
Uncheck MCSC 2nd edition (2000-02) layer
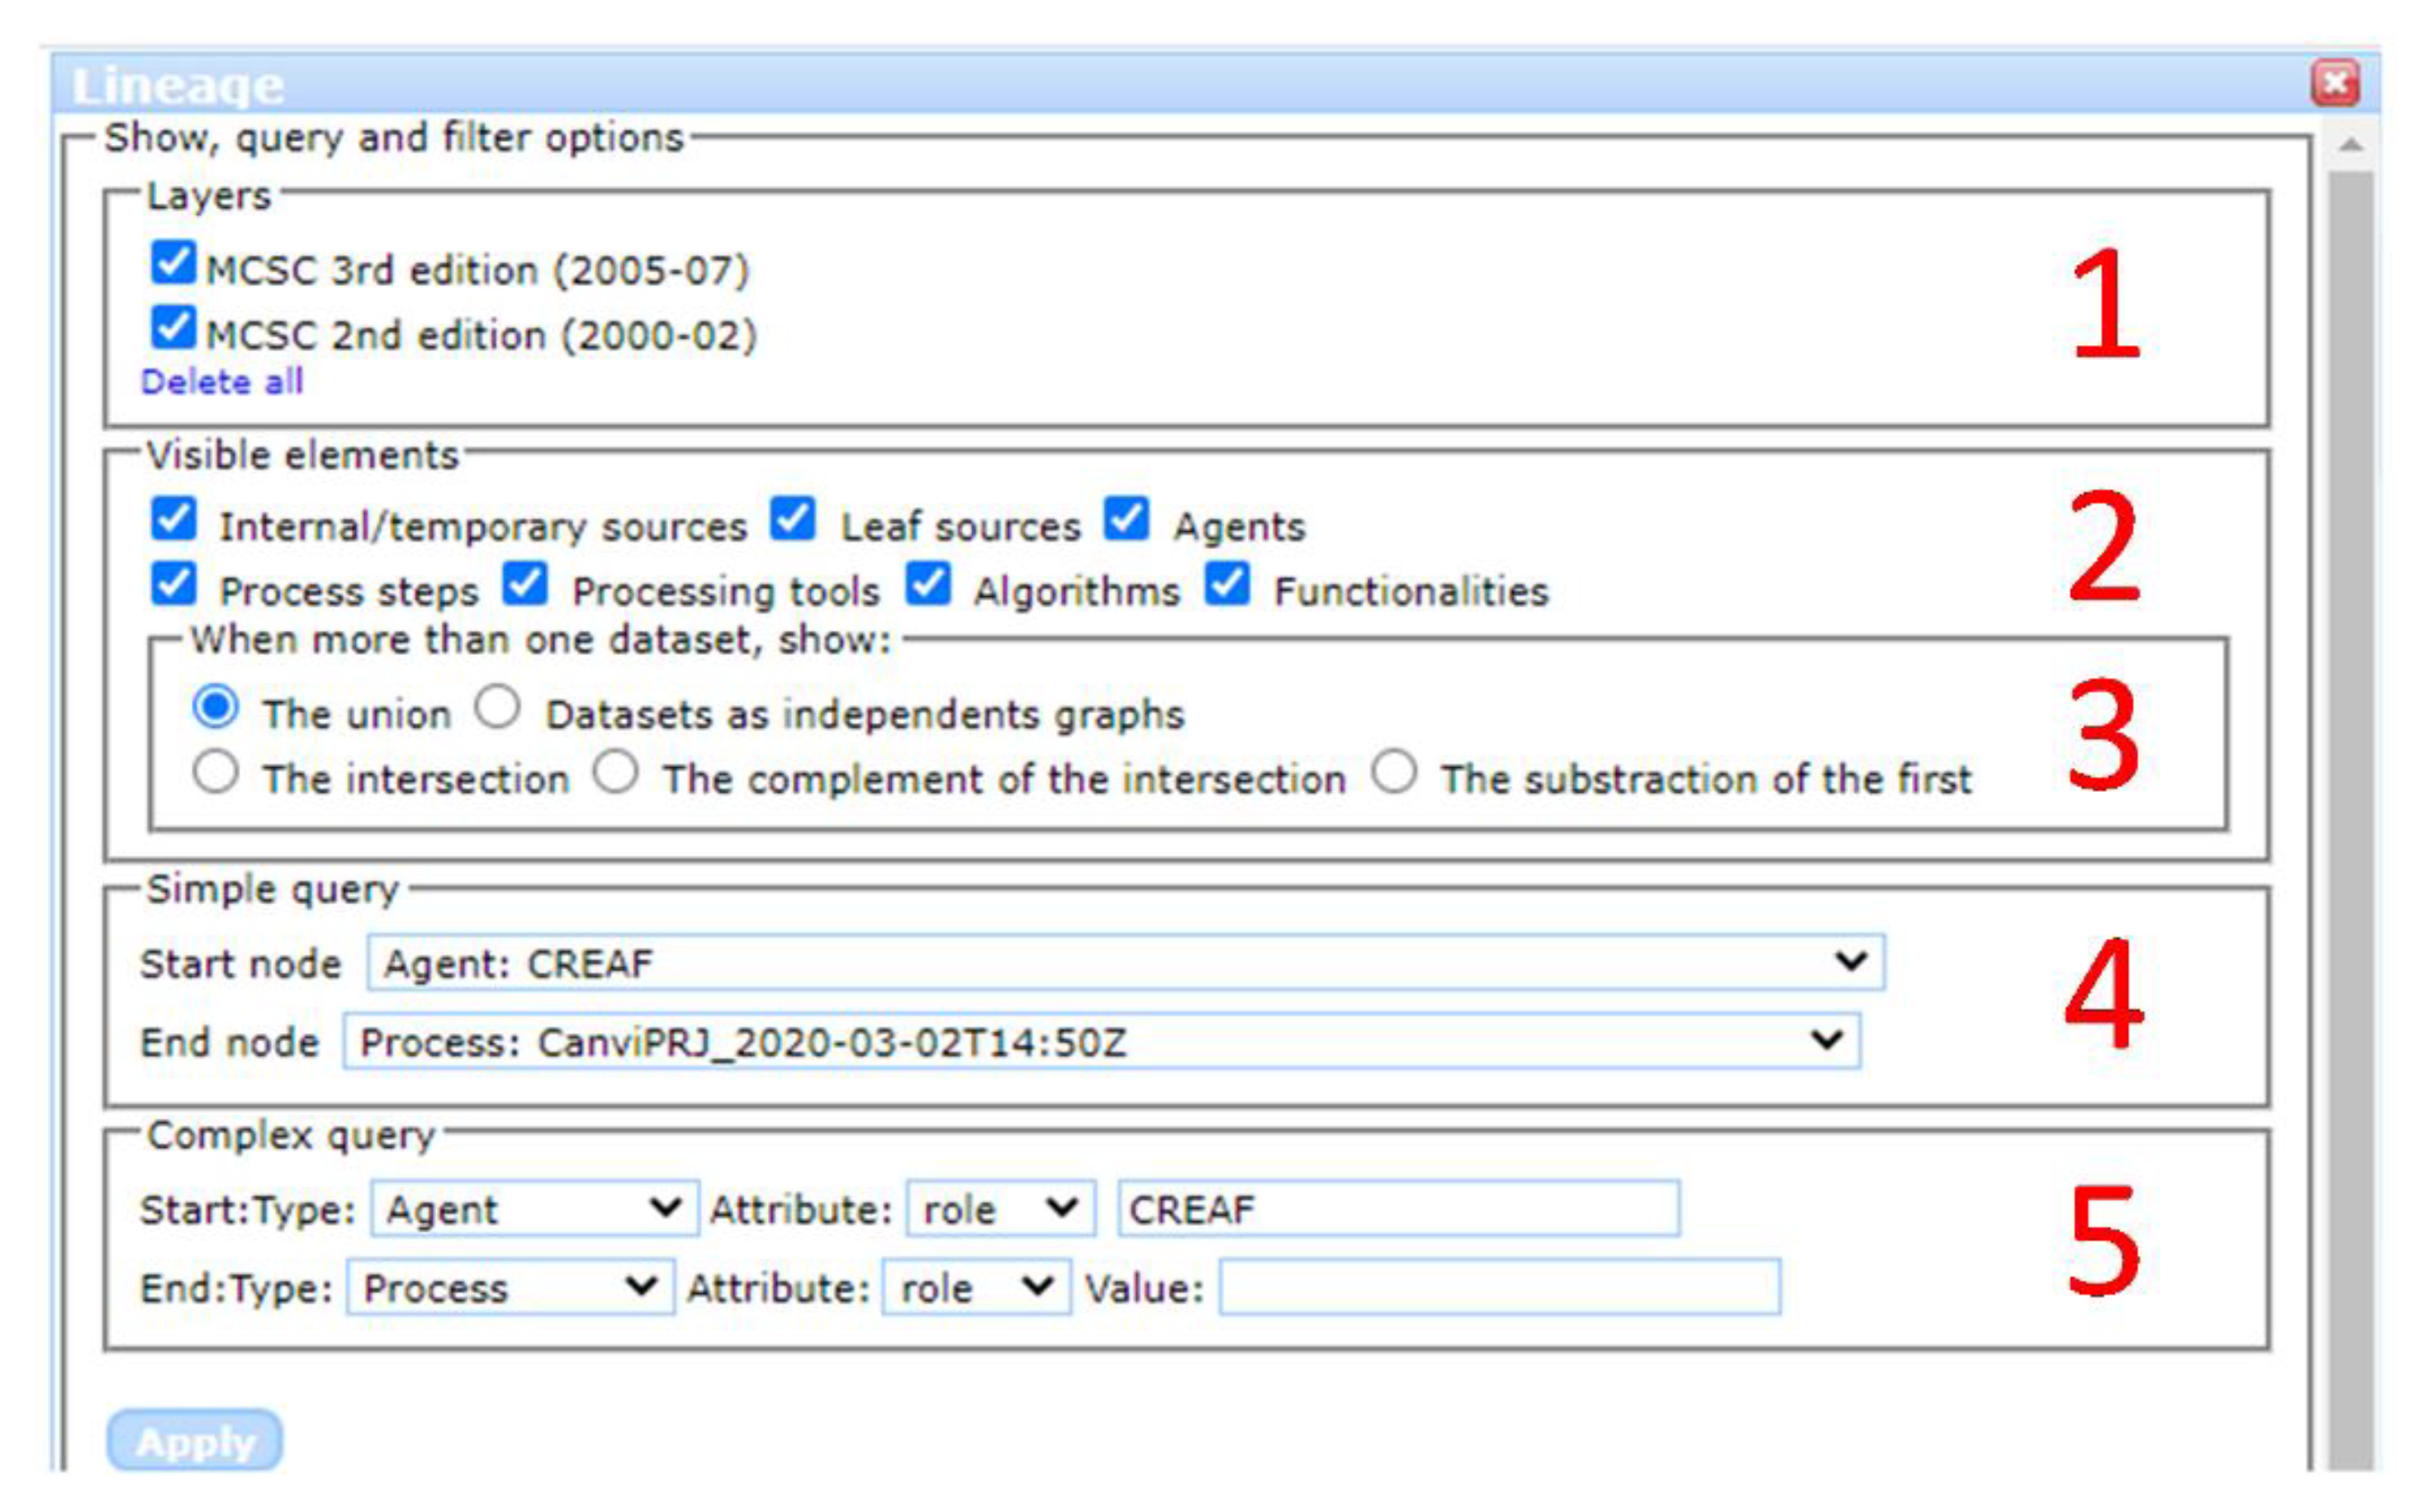[173, 328]
